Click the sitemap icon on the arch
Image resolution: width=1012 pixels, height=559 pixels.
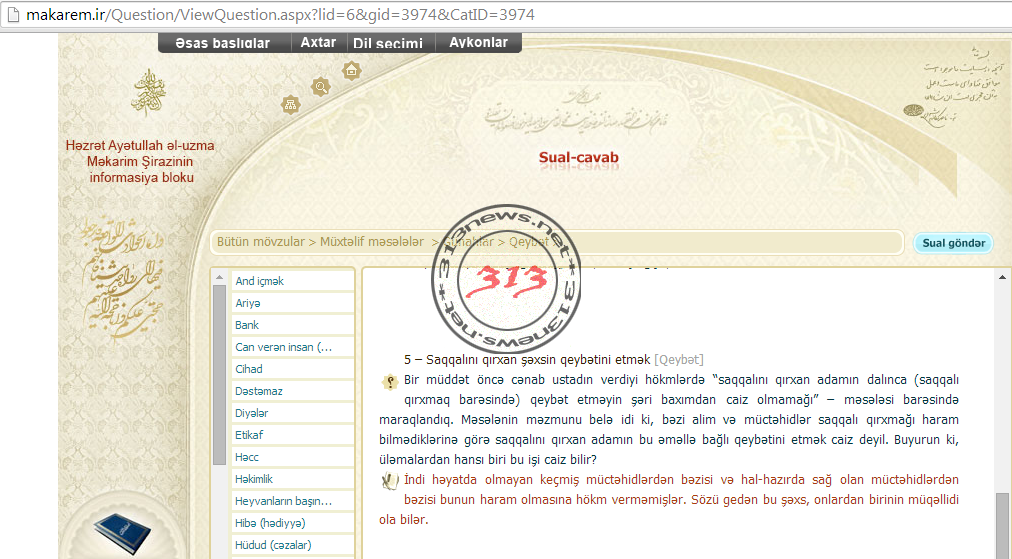point(290,105)
